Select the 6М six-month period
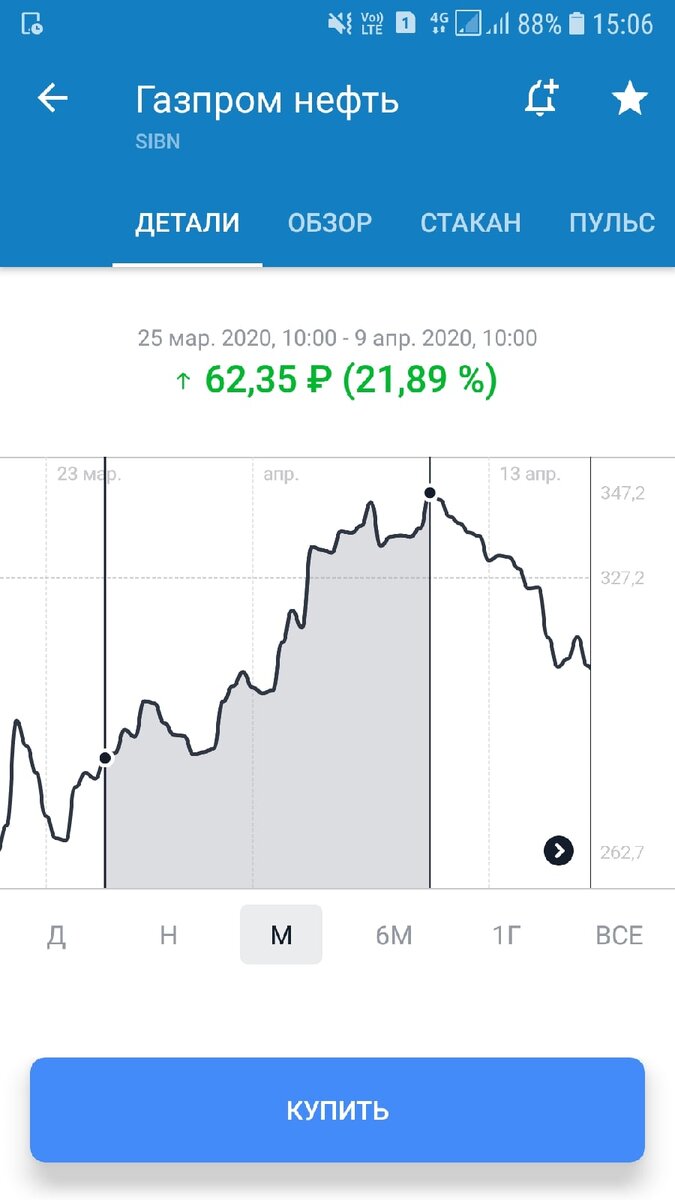Image resolution: width=675 pixels, height=1200 pixels. tap(394, 935)
